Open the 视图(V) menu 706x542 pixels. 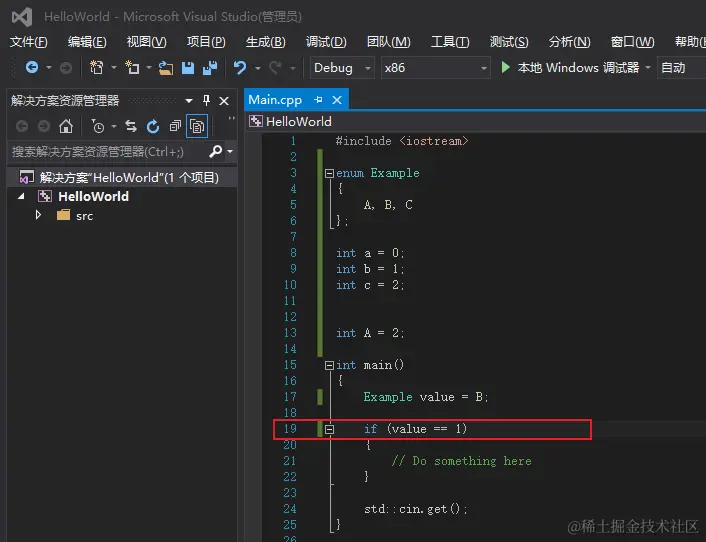click(146, 42)
